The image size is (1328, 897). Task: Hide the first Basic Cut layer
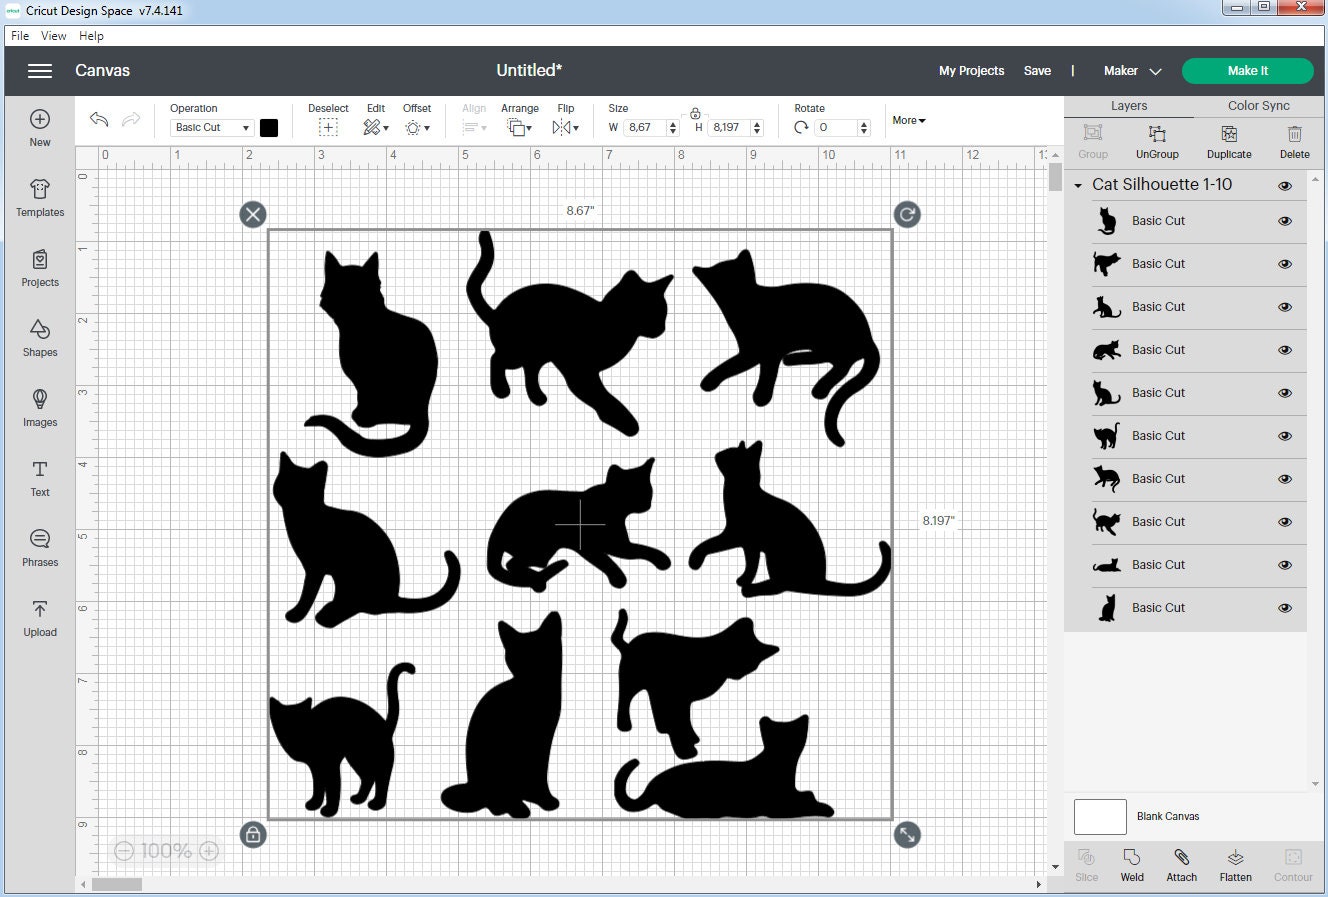(x=1284, y=221)
